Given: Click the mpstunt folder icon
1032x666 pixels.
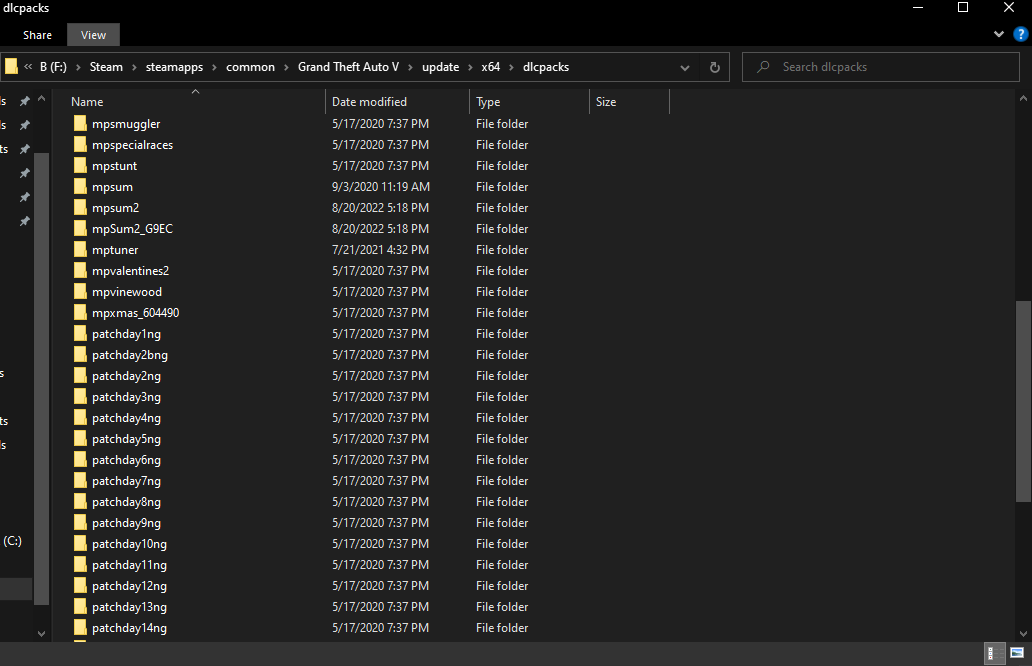Looking at the screenshot, I should pyautogui.click(x=80, y=166).
